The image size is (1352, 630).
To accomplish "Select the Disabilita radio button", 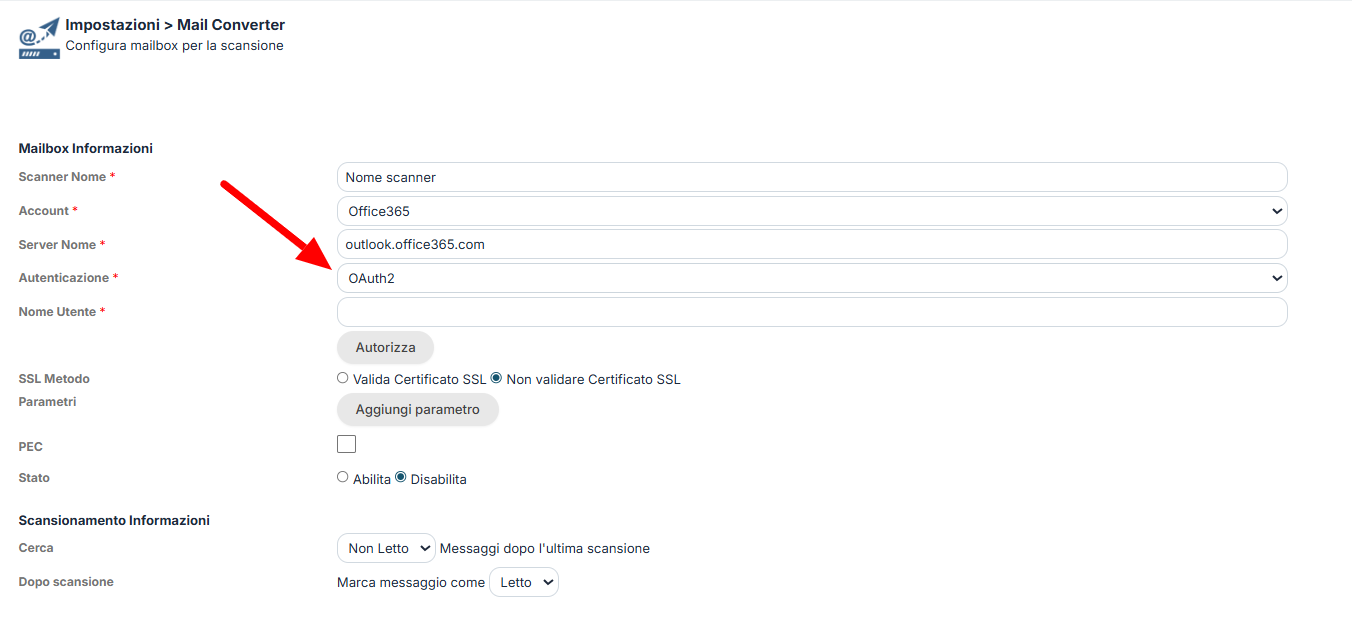I will click(x=401, y=477).
